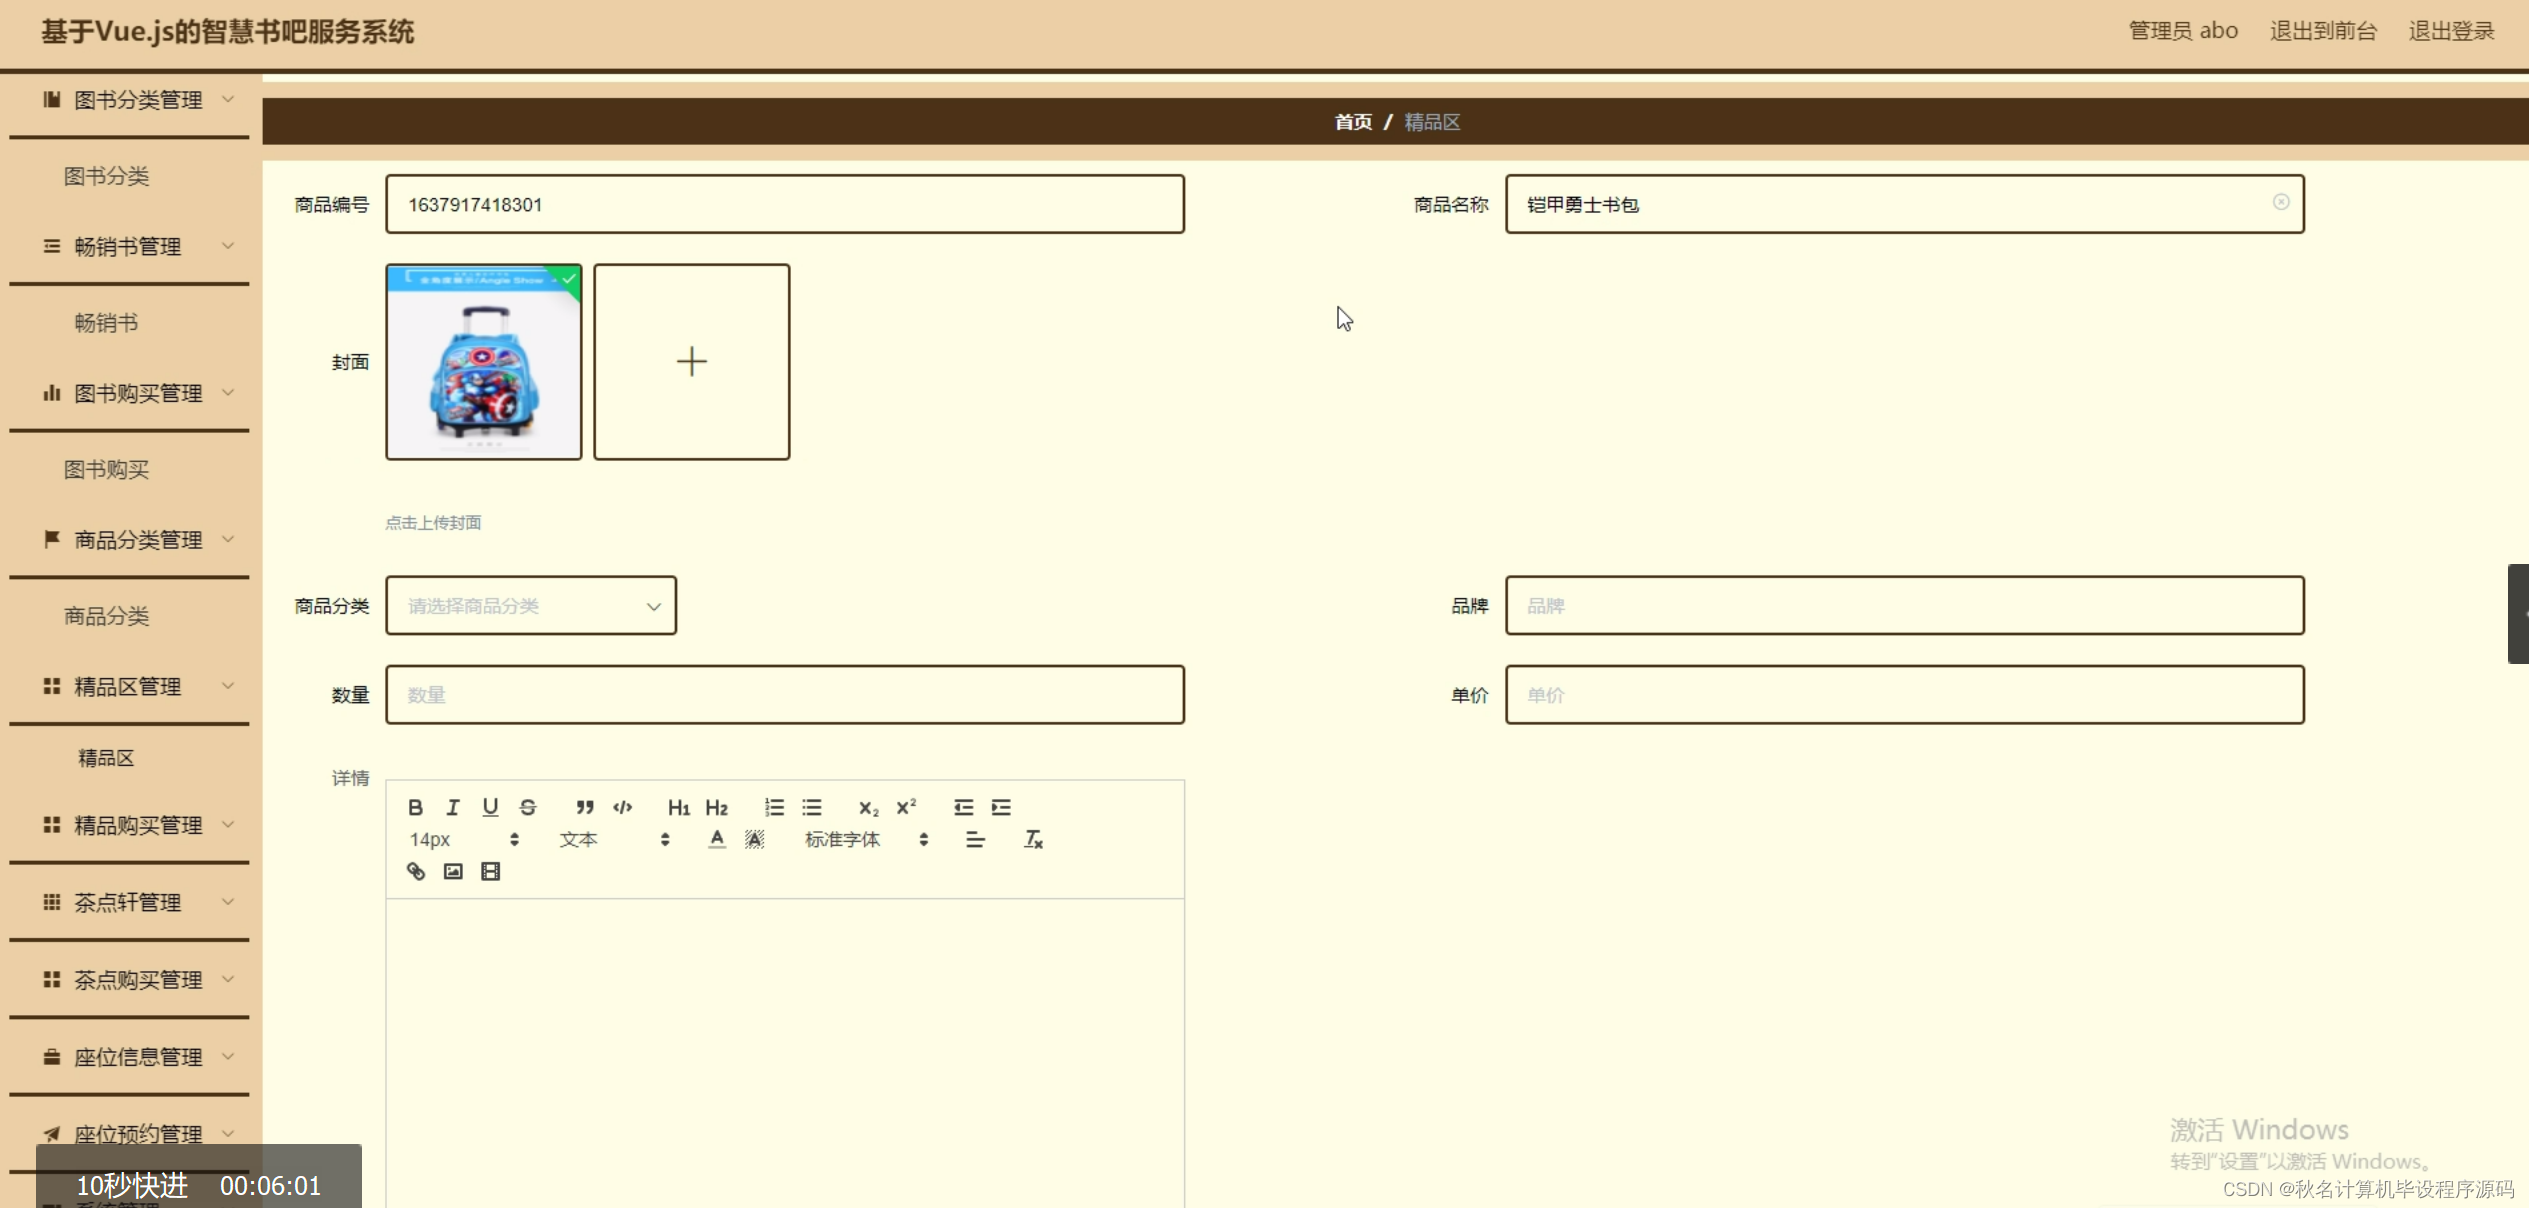The image size is (2529, 1208).
Task: Open the text color picker in the editor
Action: (x=716, y=839)
